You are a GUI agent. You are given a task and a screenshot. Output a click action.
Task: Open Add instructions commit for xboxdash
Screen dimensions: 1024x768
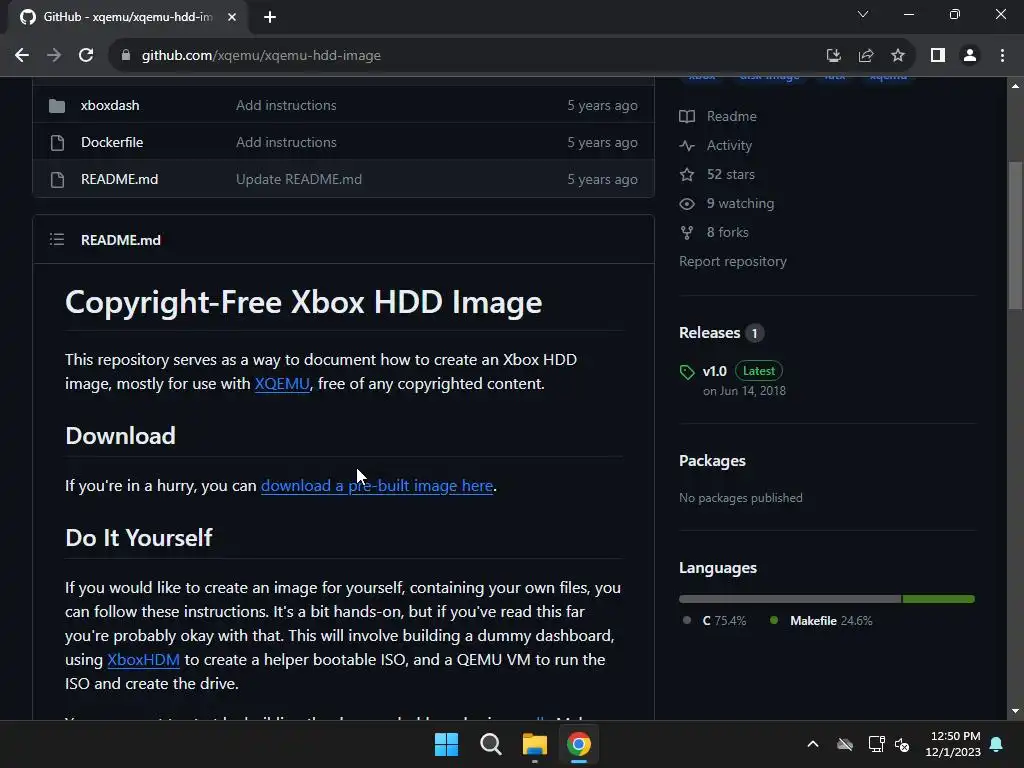tap(286, 105)
